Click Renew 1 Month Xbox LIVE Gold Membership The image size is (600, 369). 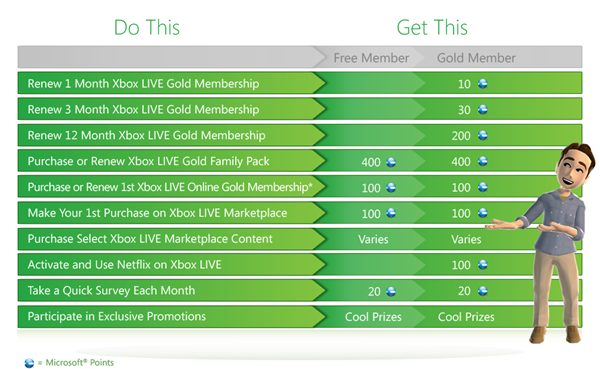[x=143, y=83]
